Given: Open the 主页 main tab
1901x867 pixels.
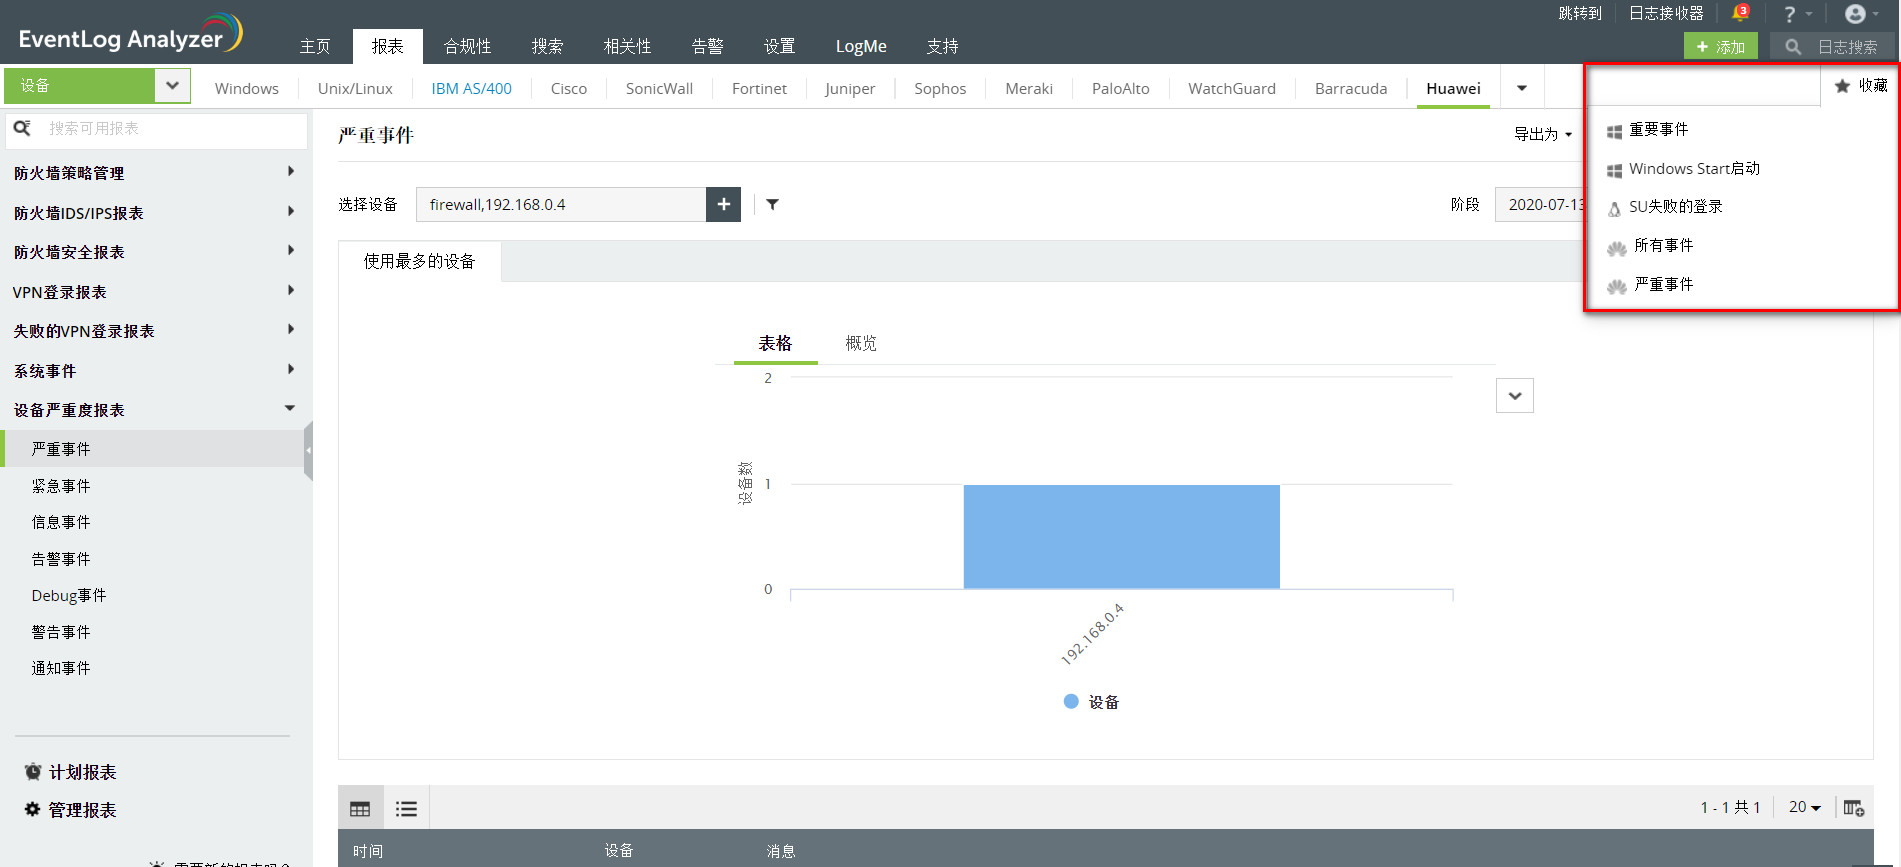Looking at the screenshot, I should (x=315, y=46).
